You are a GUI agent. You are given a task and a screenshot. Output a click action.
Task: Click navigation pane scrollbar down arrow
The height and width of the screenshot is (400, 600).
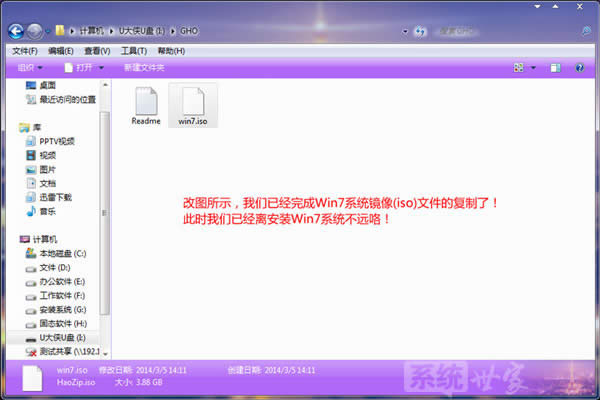tap(105, 354)
